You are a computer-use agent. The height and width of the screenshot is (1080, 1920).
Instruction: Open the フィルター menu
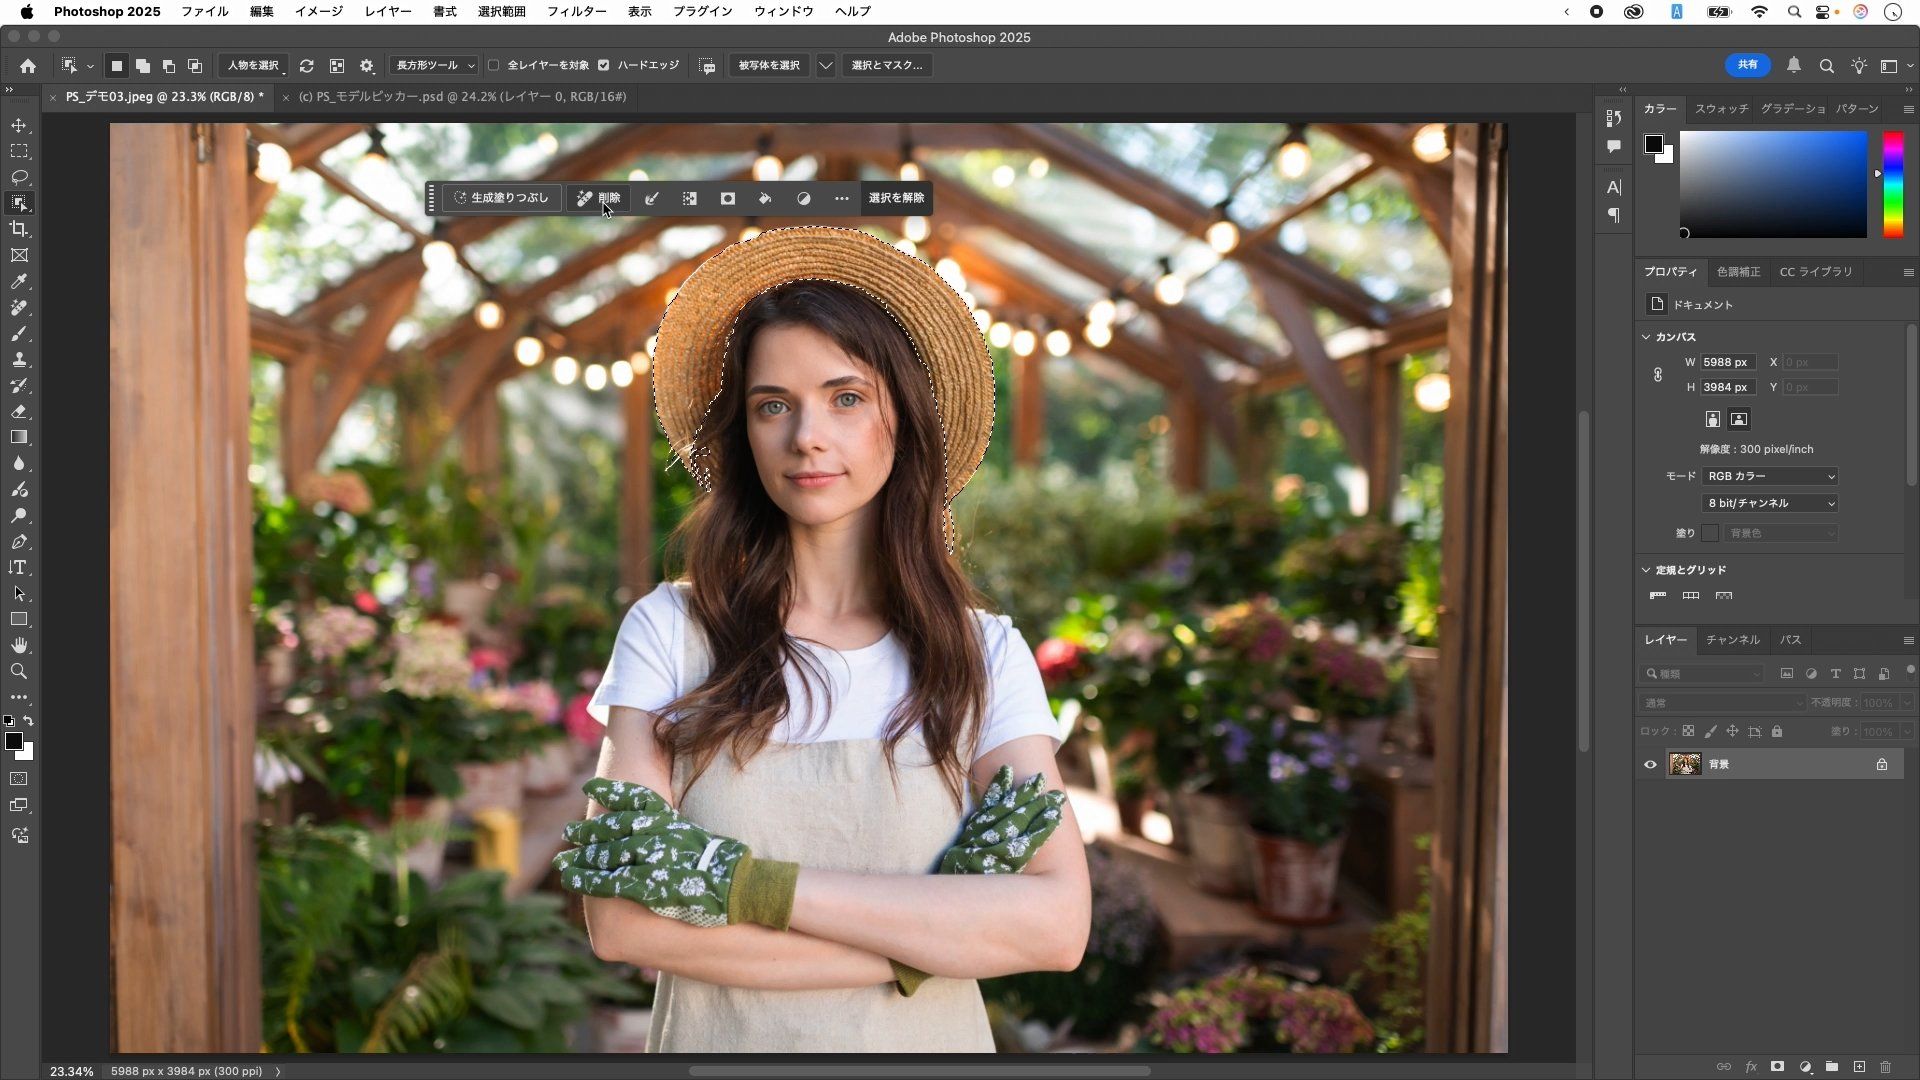coord(576,12)
